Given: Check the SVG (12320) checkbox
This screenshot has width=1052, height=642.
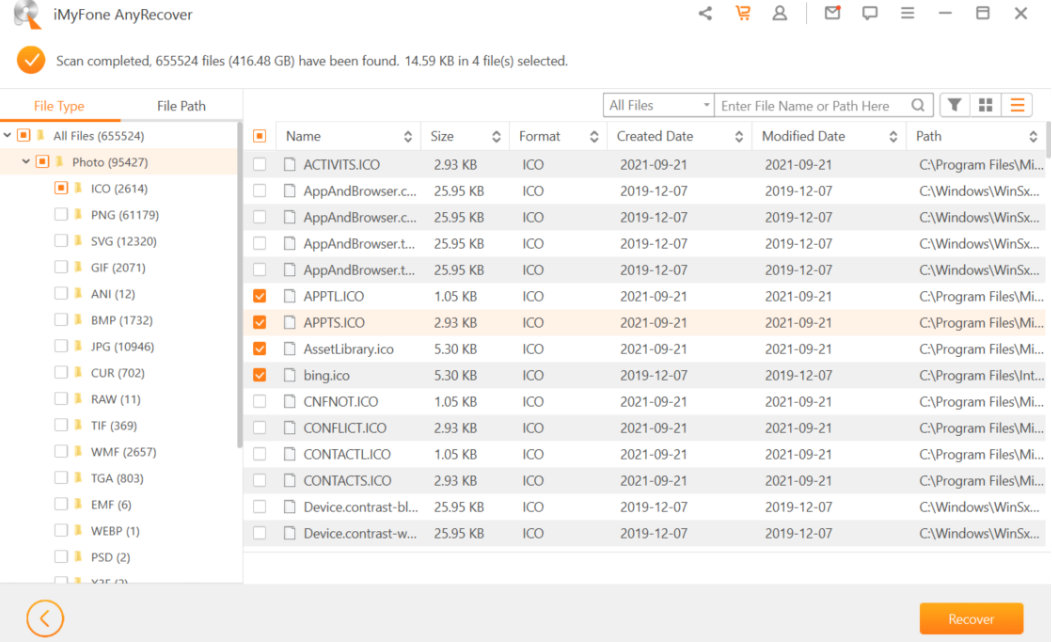Looking at the screenshot, I should tap(61, 241).
